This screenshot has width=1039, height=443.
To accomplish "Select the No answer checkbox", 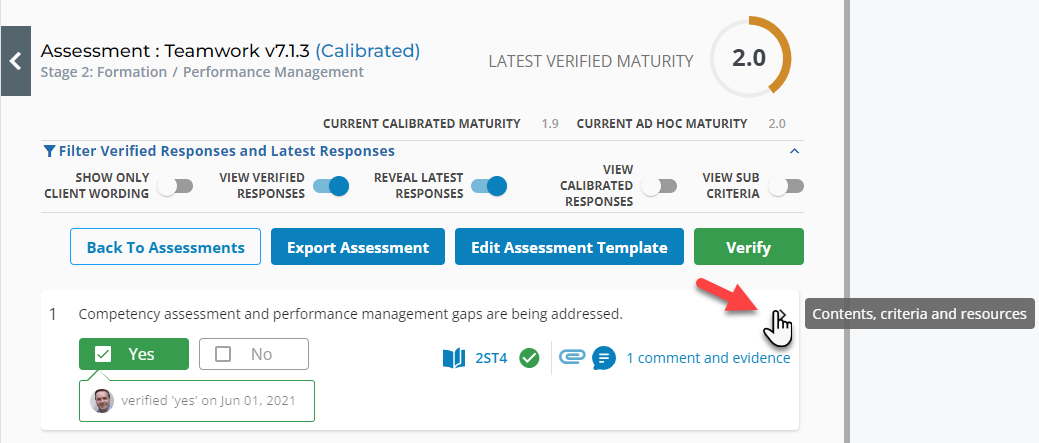I will click(254, 354).
